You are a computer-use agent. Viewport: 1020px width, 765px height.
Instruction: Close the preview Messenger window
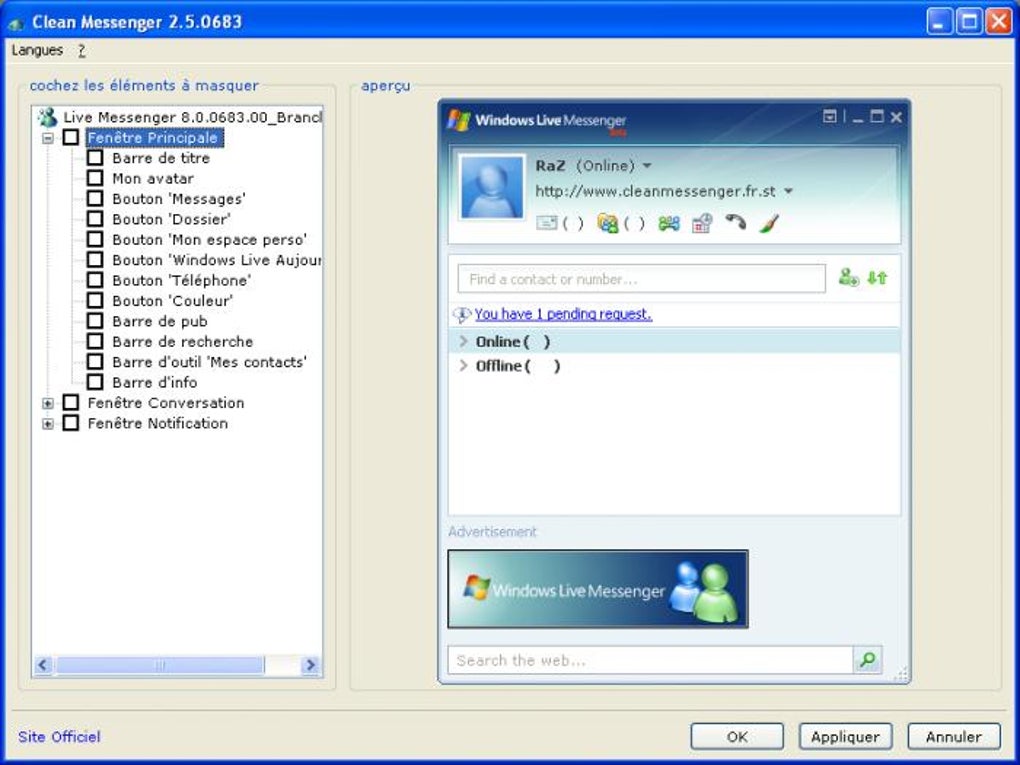896,117
